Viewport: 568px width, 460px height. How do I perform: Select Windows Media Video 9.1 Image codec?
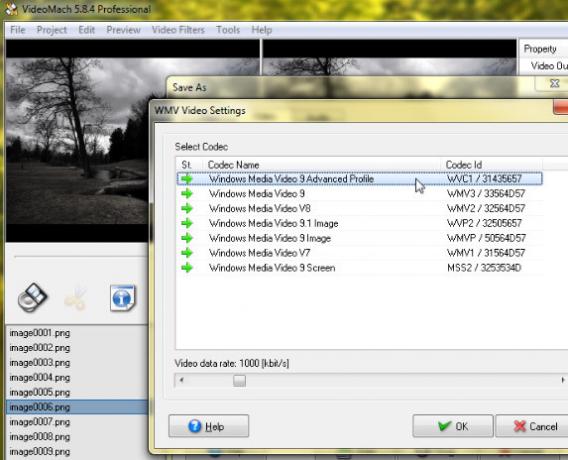point(360,223)
